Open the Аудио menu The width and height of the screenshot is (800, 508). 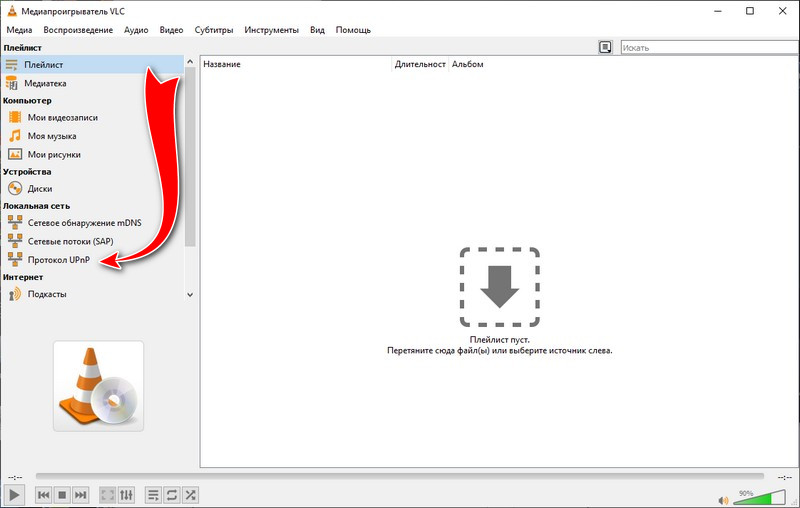[136, 30]
